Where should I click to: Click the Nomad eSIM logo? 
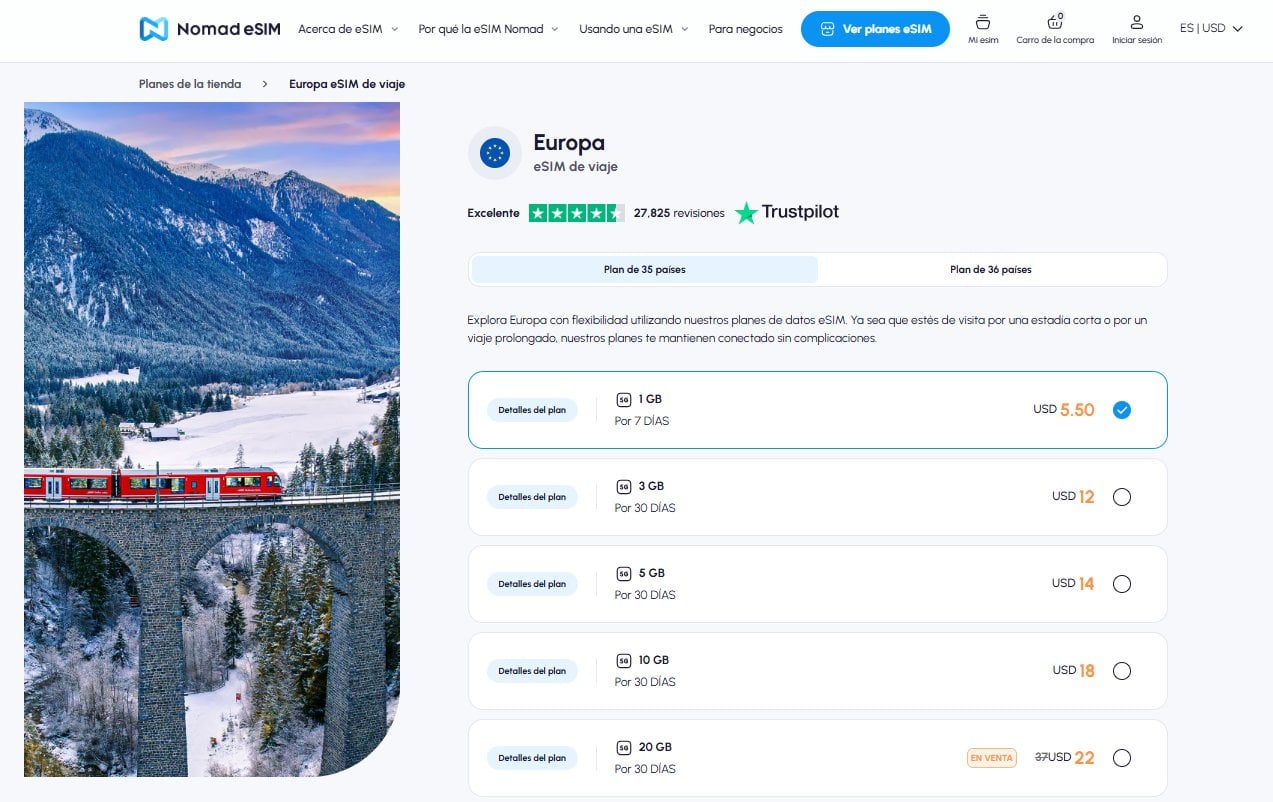pos(210,29)
